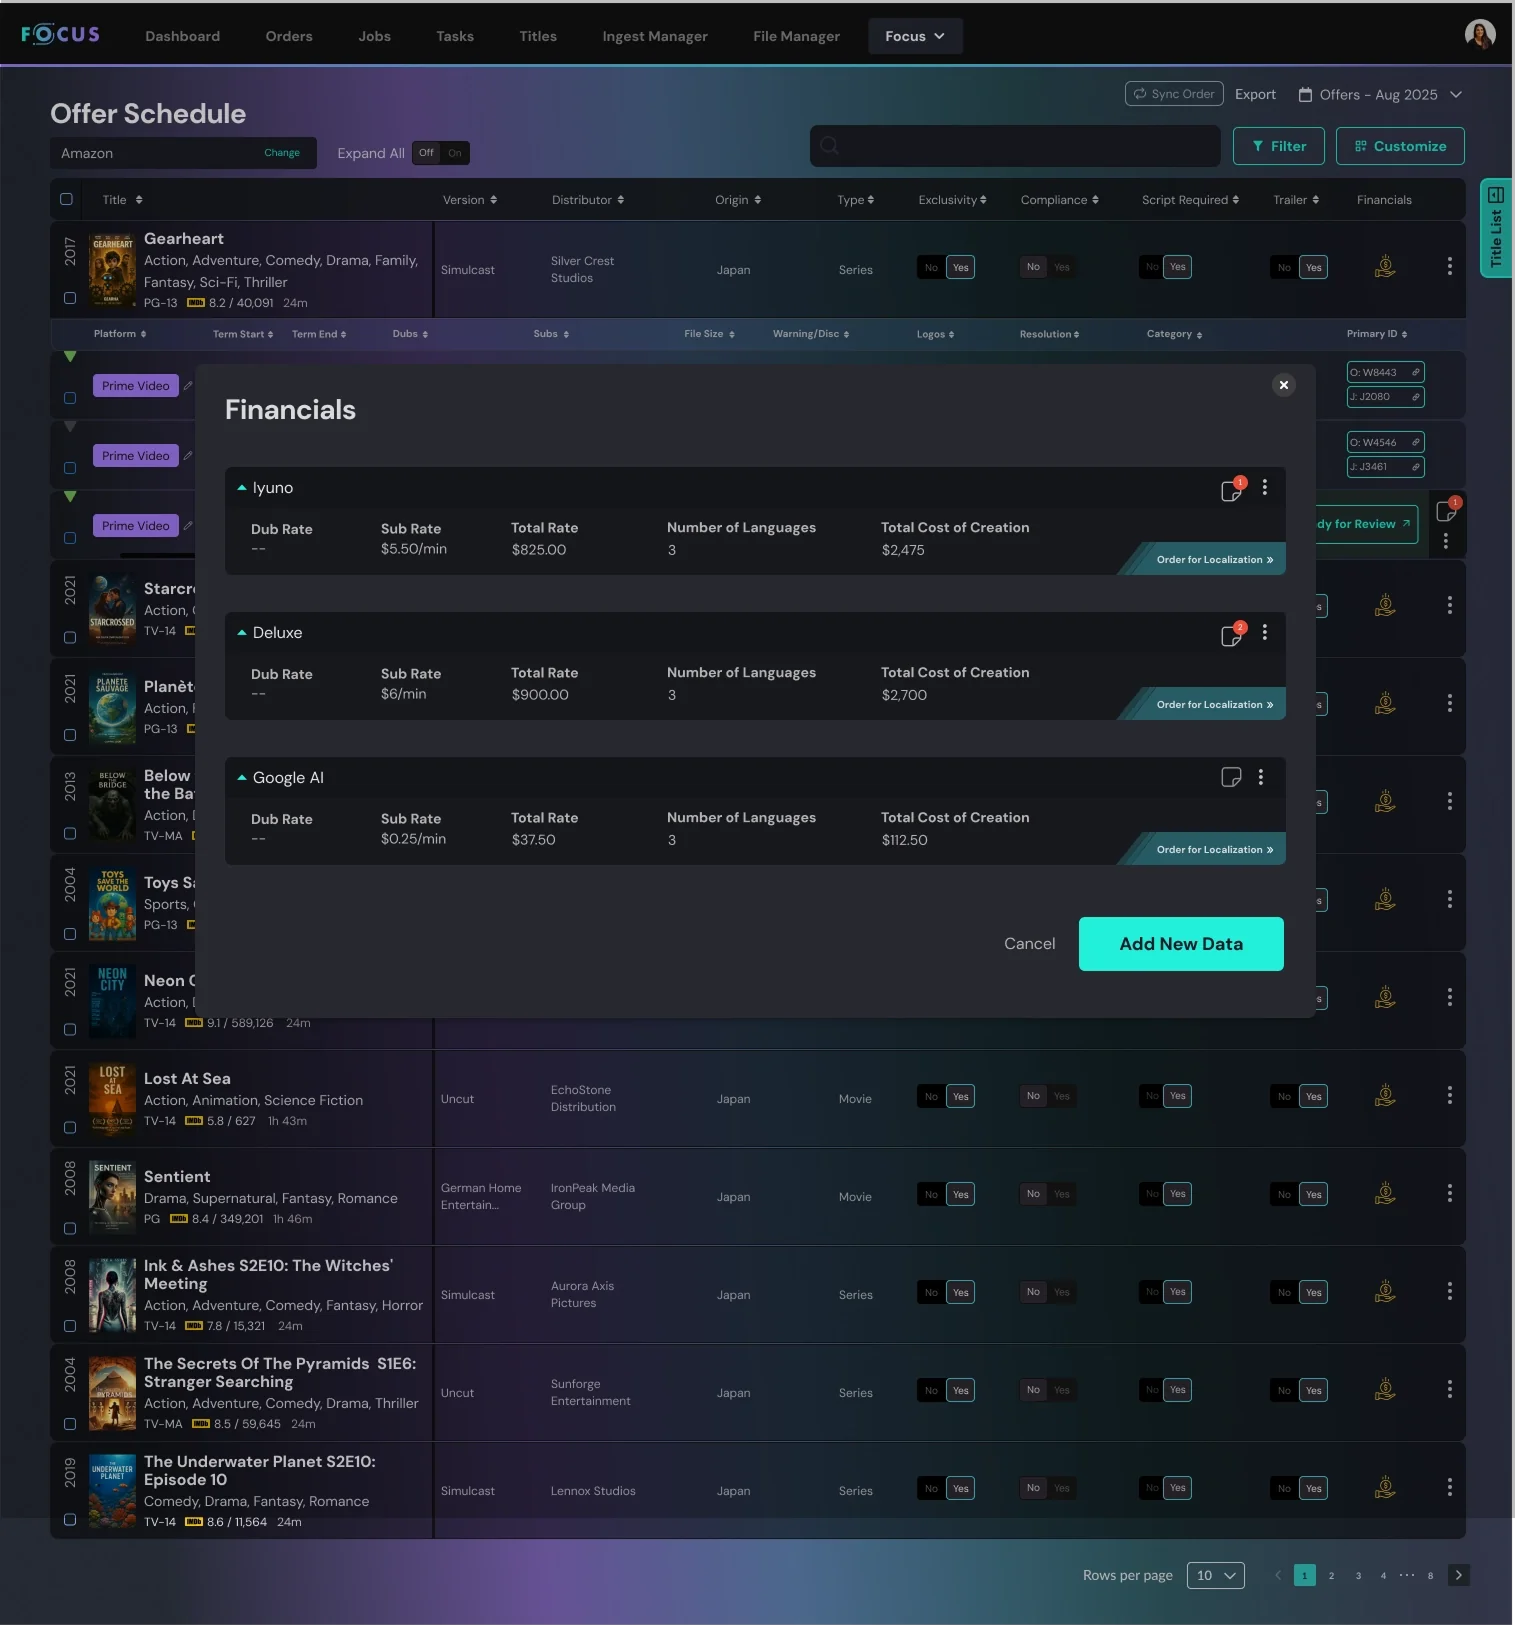Click the Google AI notes icon
This screenshot has width=1515, height=1625.
tap(1231, 777)
